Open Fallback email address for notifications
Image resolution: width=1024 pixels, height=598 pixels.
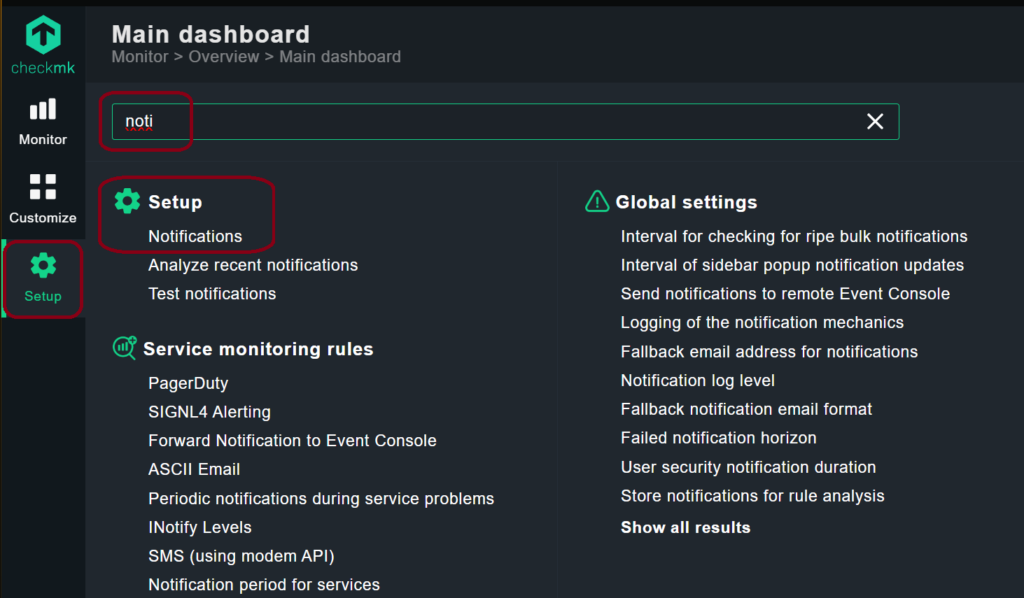tap(769, 352)
